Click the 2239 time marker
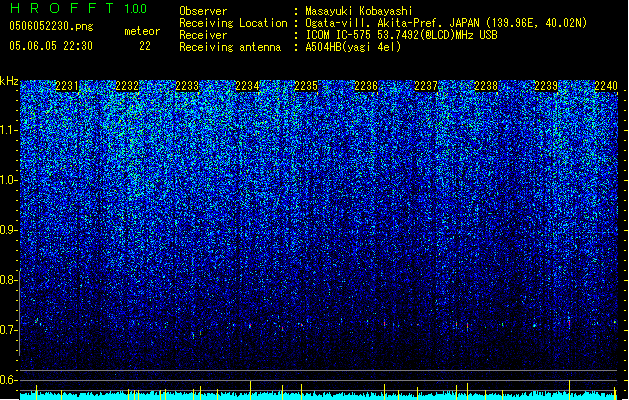This screenshot has height=400, width=629. (546, 86)
